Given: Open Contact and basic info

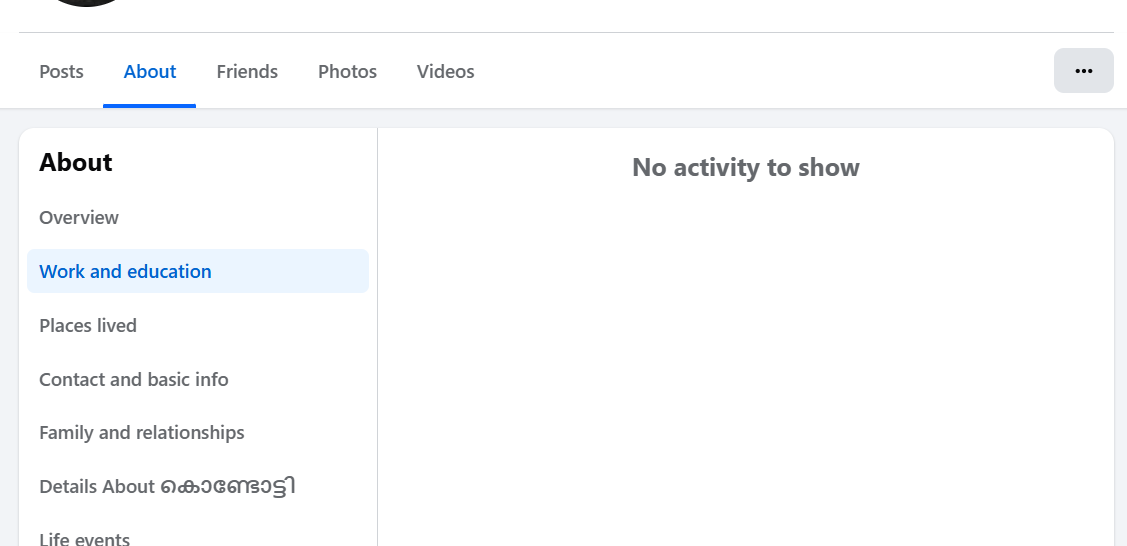Looking at the screenshot, I should coord(134,380).
